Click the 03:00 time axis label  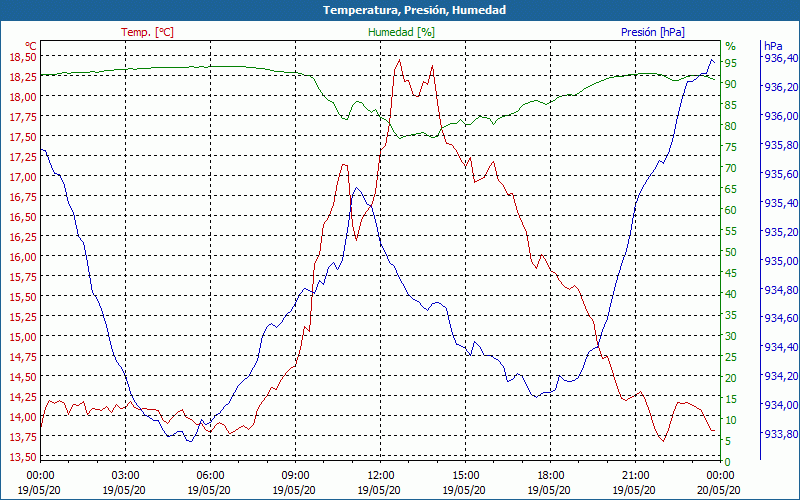click(126, 476)
